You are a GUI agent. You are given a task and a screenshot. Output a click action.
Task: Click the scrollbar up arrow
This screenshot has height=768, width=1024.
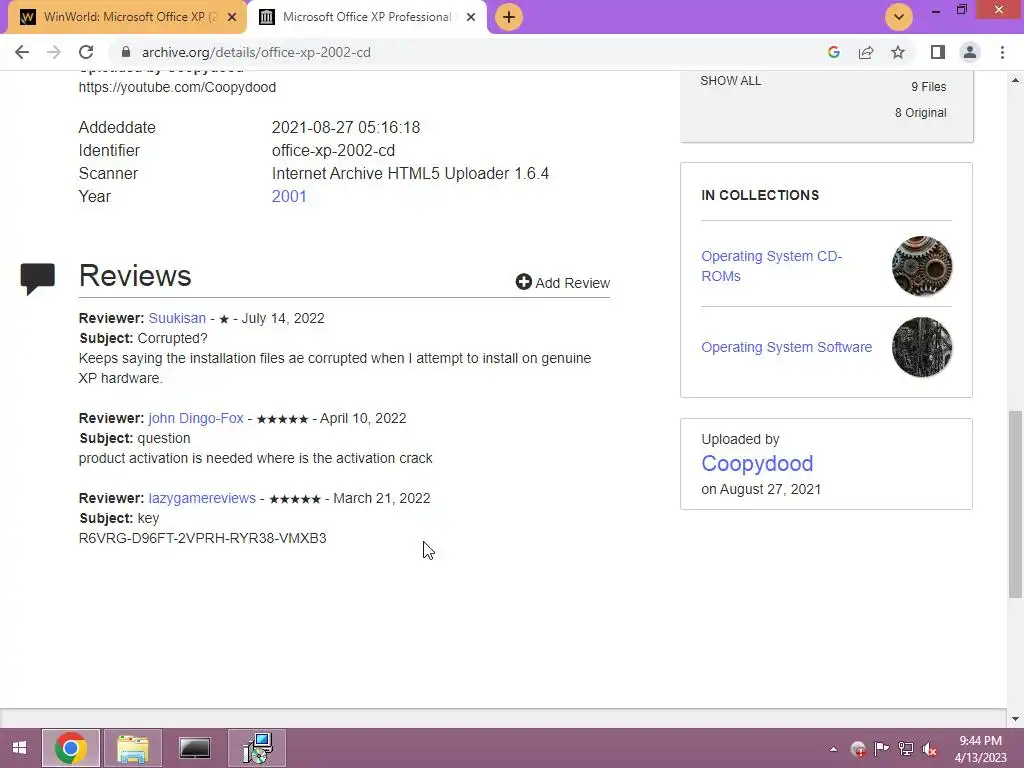click(x=1015, y=80)
